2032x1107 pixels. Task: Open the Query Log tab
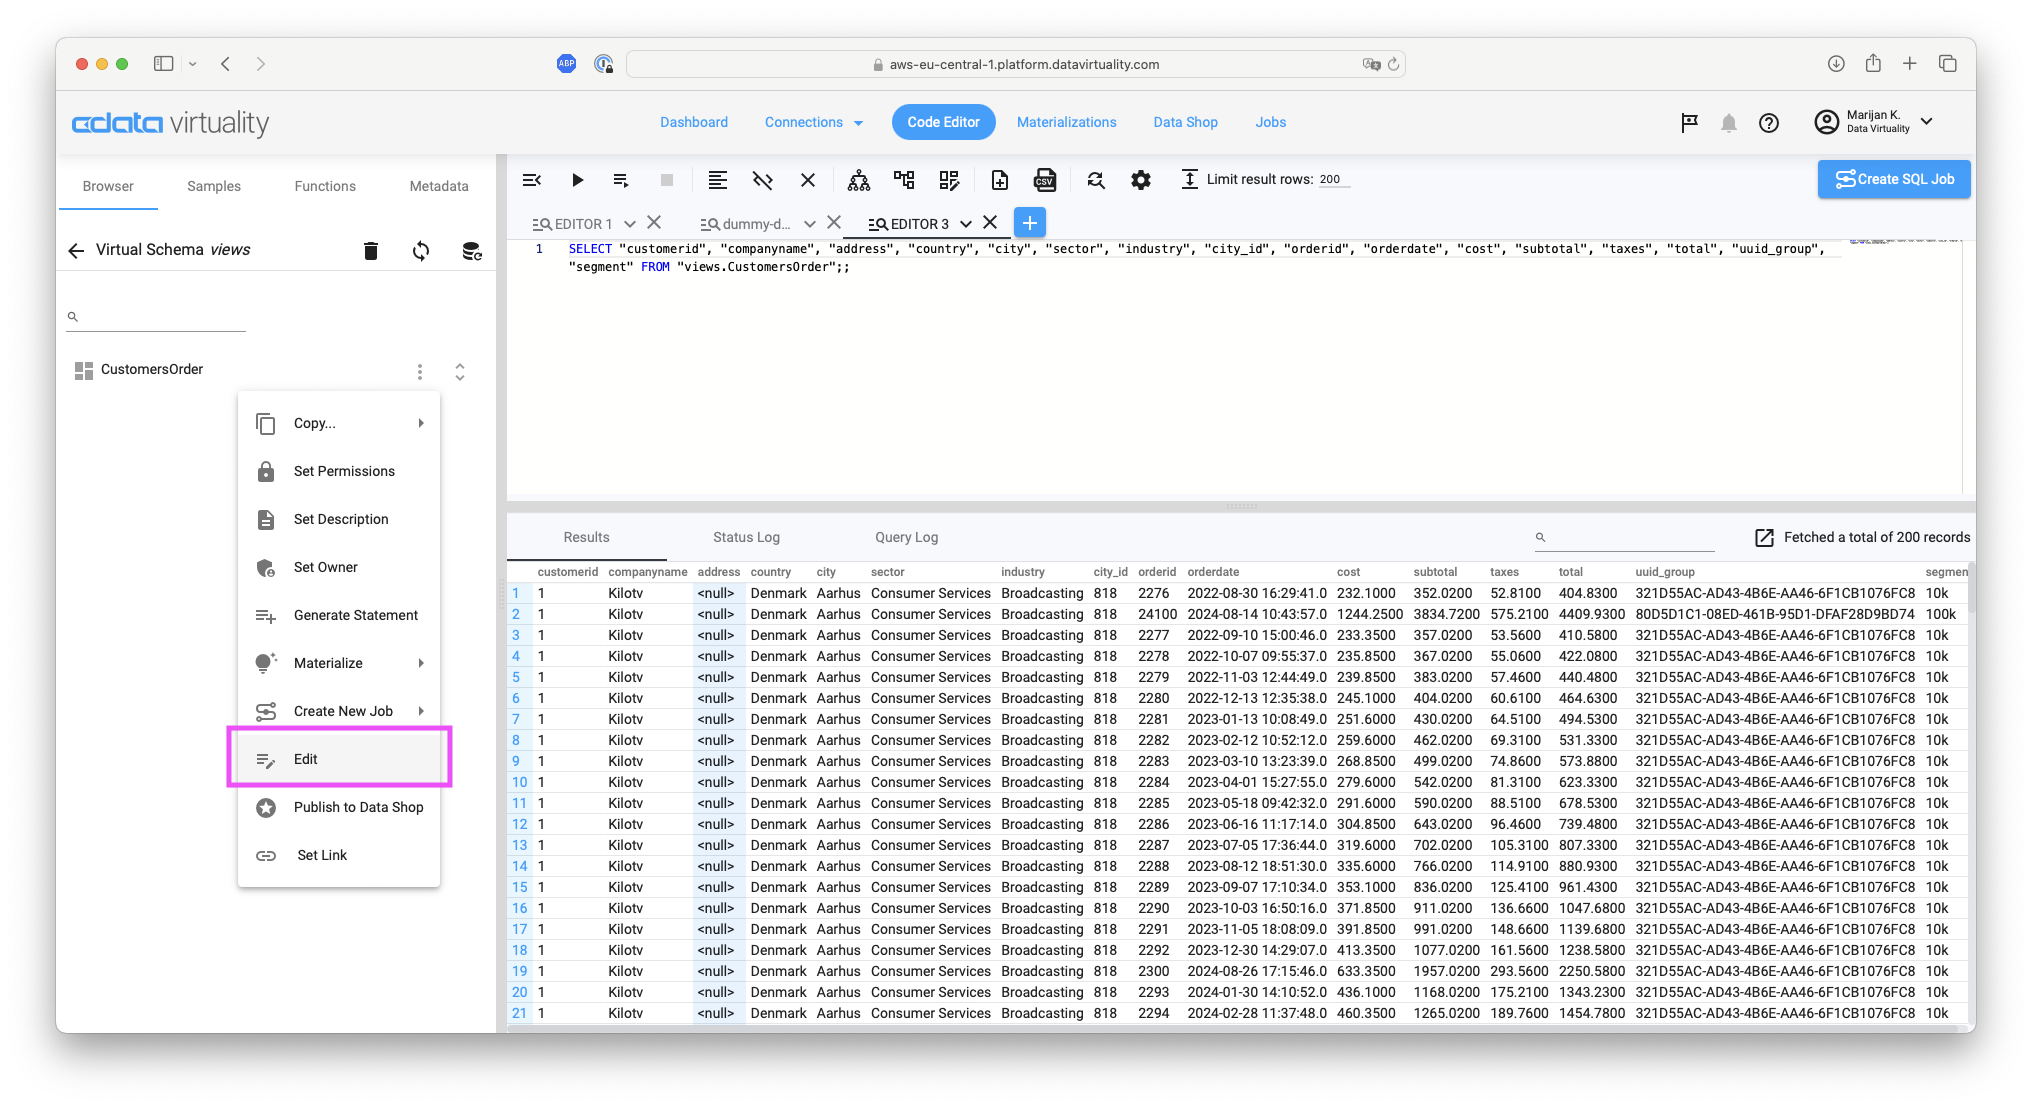pos(905,537)
